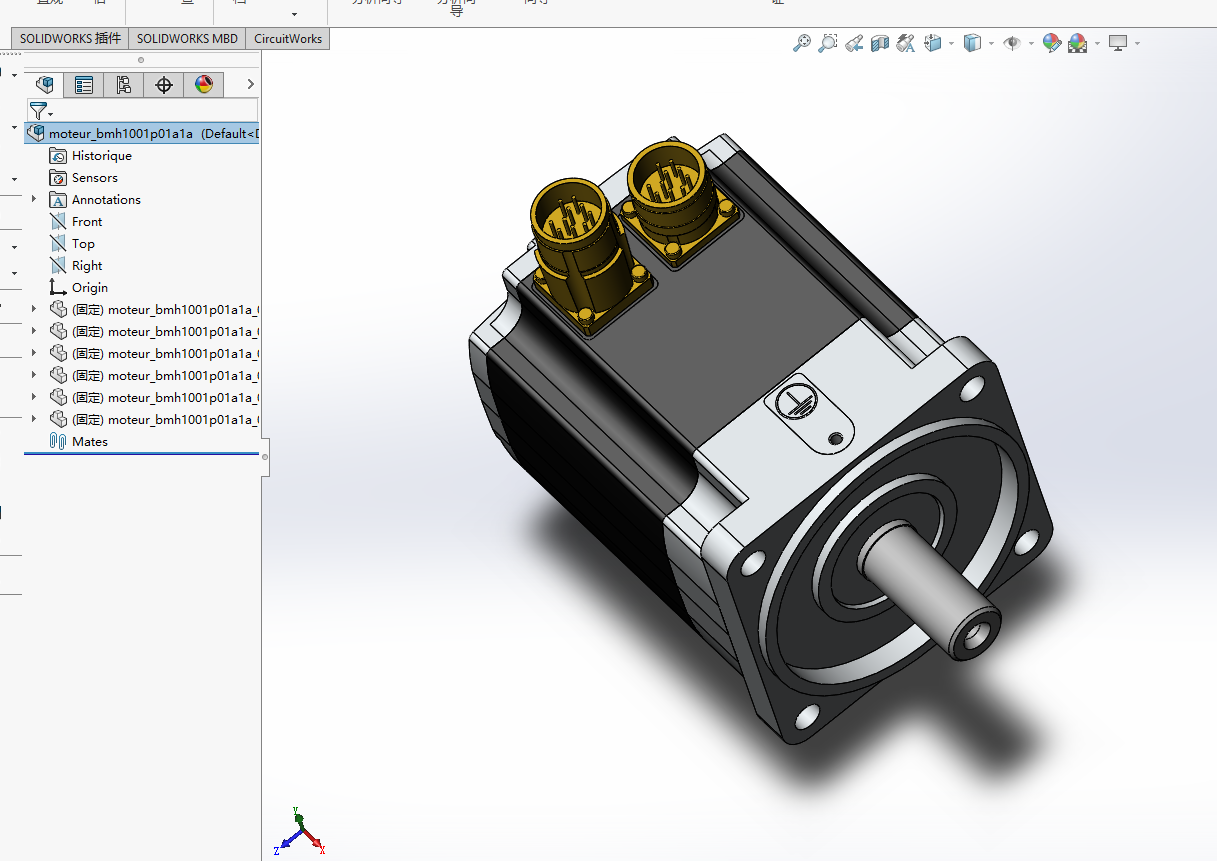The height and width of the screenshot is (861, 1217).
Task: Click the View Settings monitor icon
Action: click(x=1118, y=43)
